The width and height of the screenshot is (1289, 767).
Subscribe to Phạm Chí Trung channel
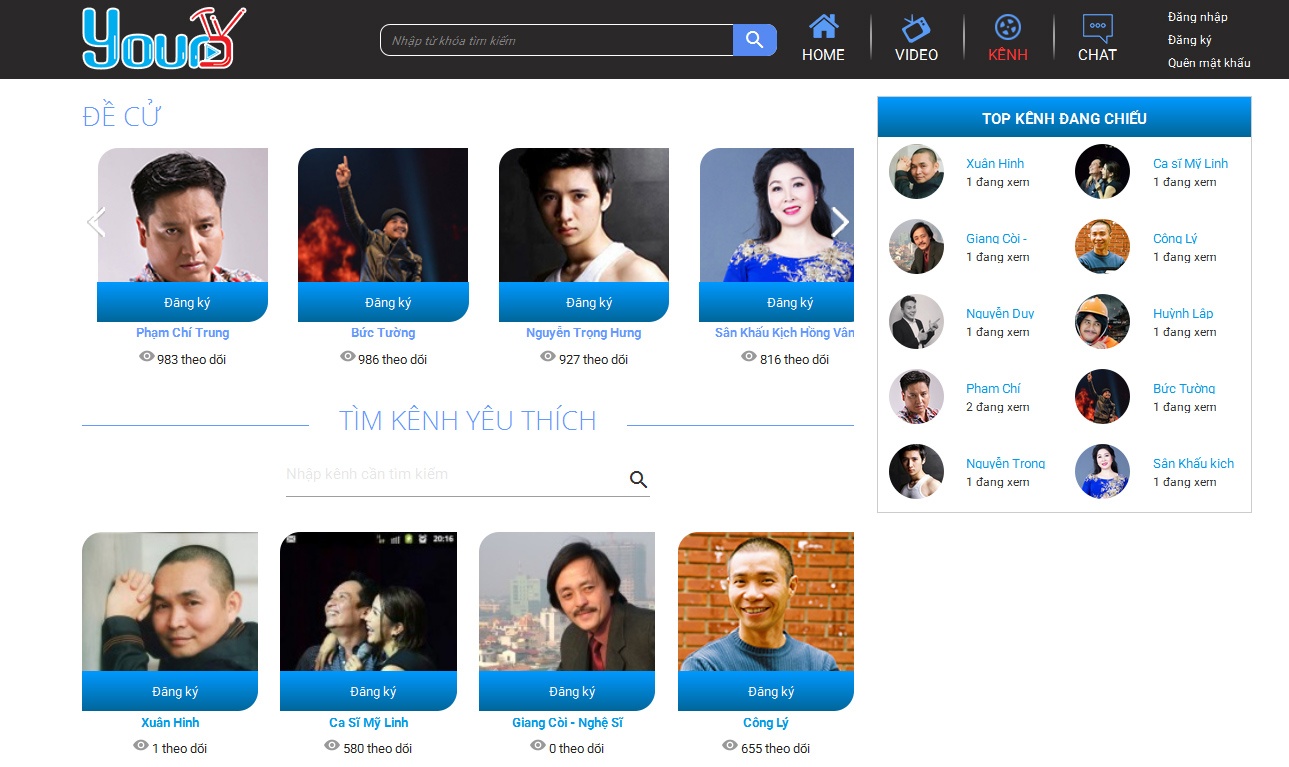point(187,302)
